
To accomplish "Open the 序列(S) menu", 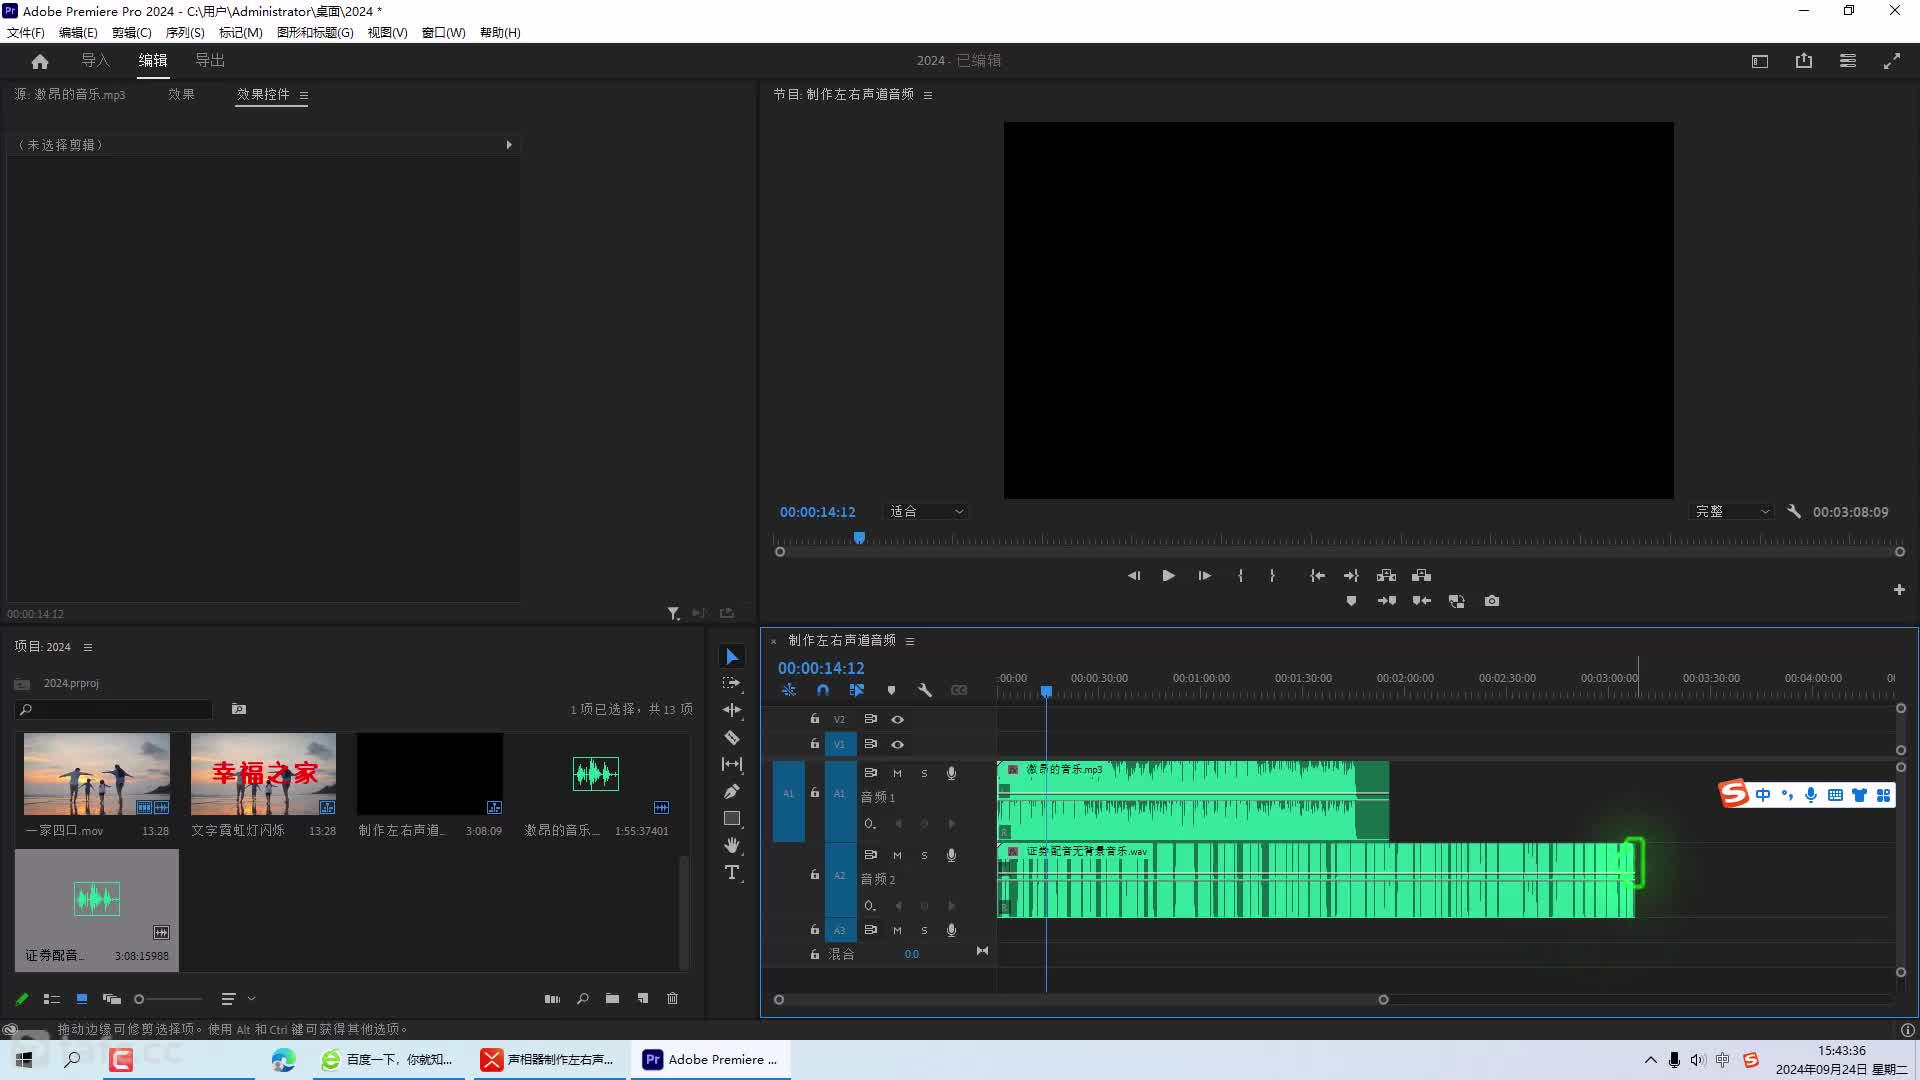I will (x=185, y=32).
